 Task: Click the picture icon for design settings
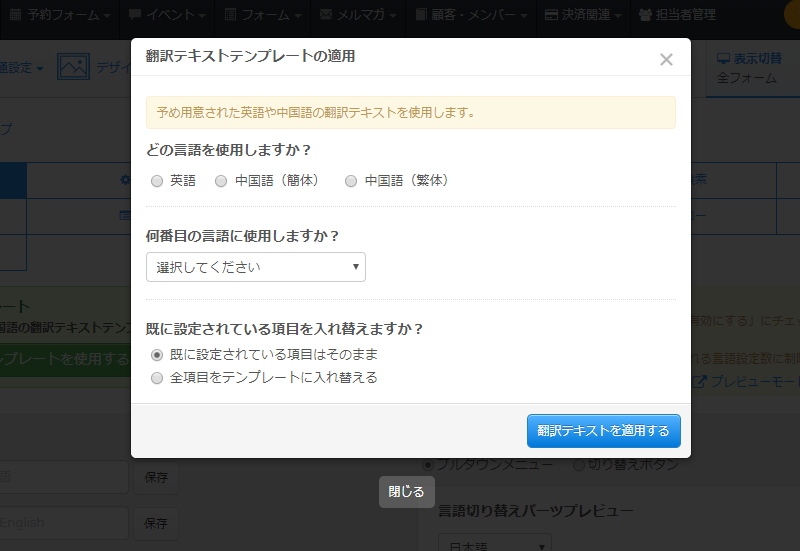73,67
